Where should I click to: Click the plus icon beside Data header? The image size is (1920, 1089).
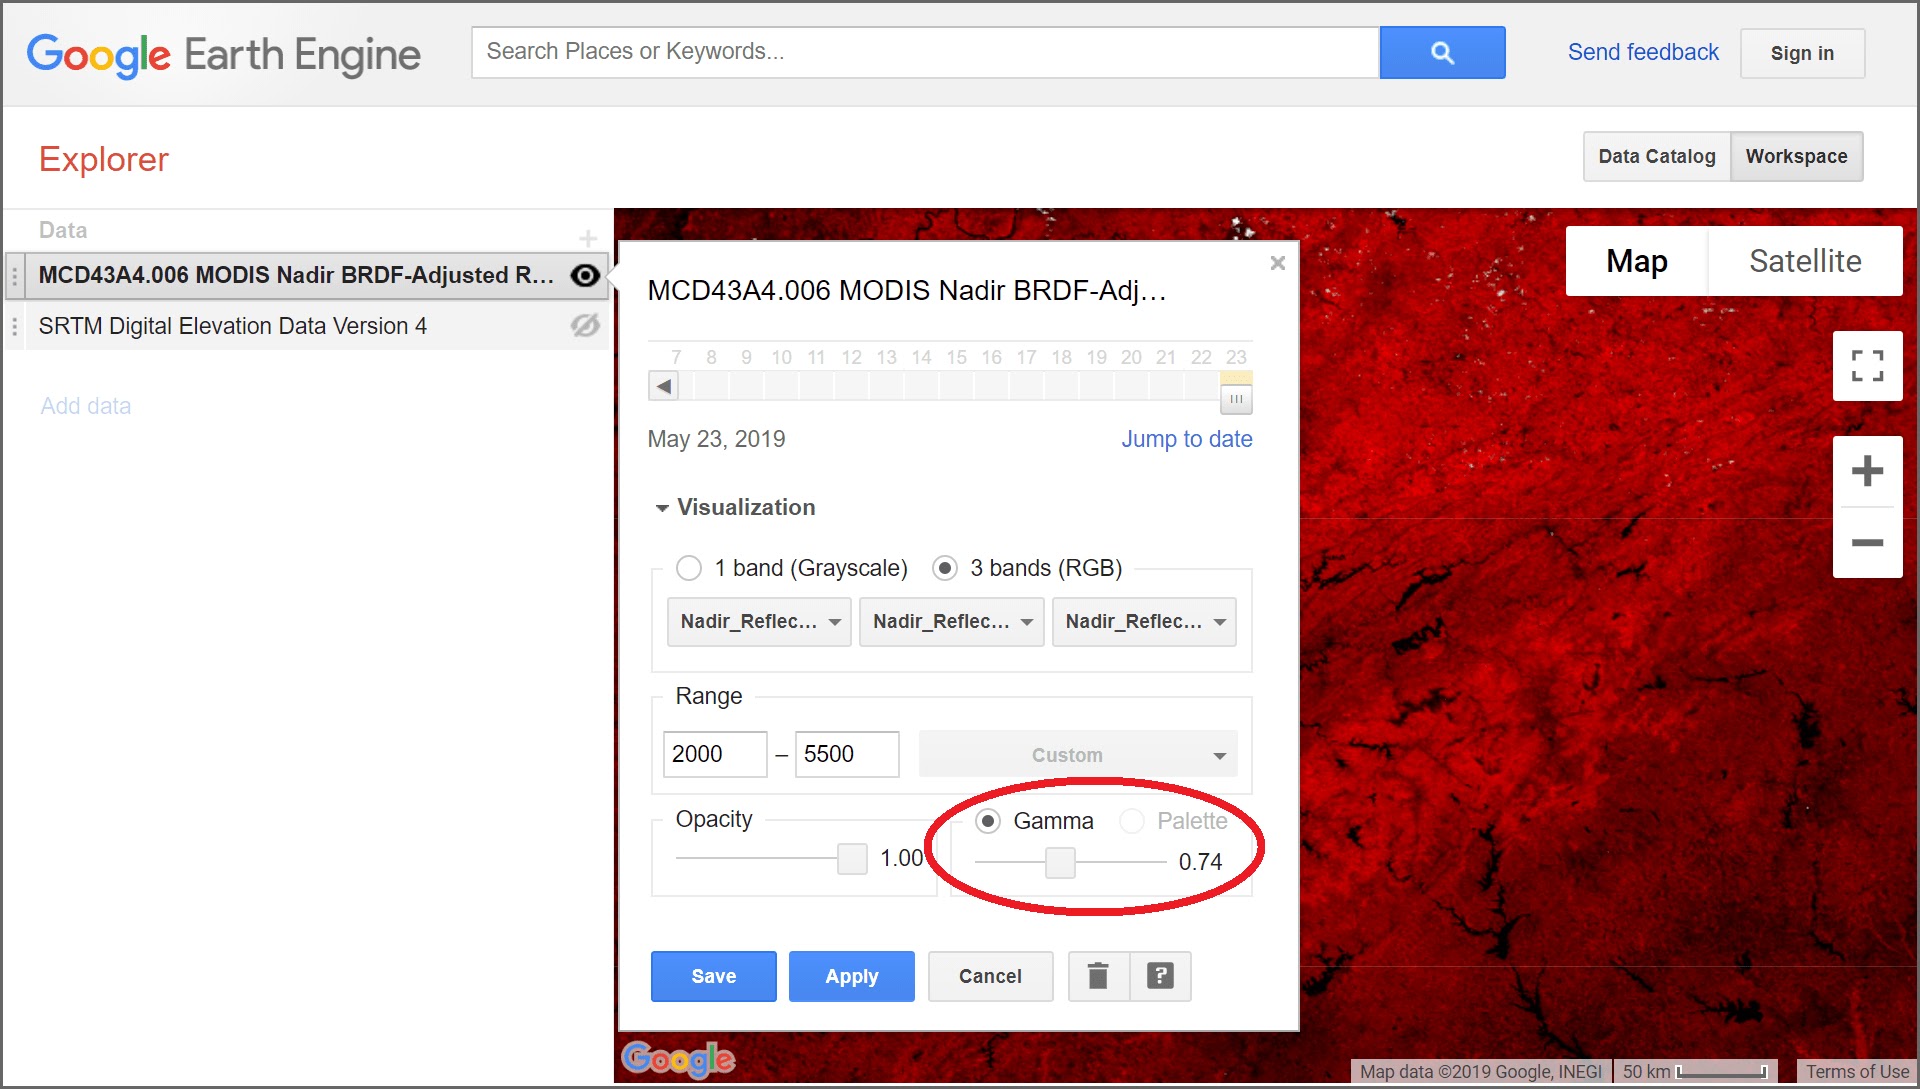588,238
